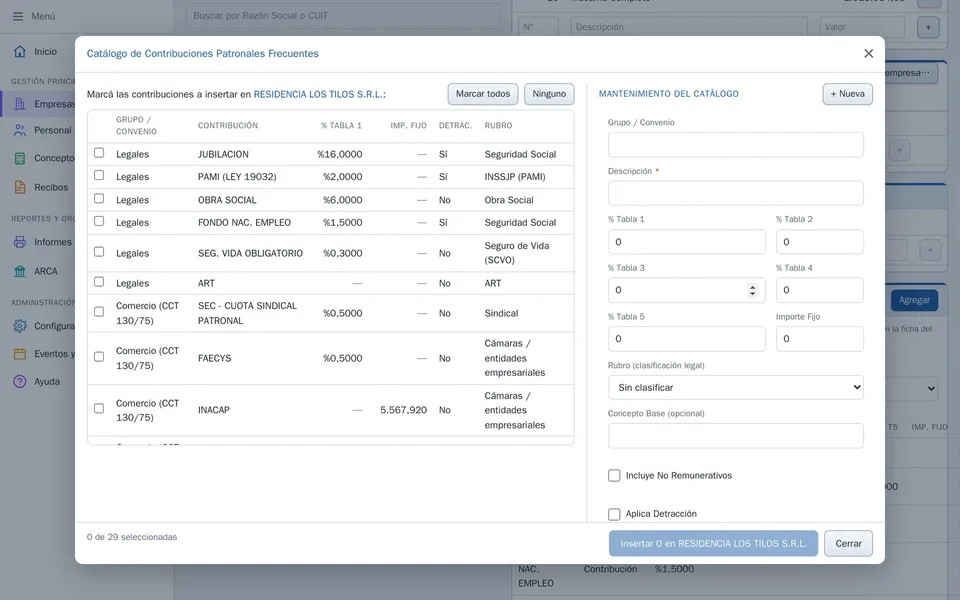The image size is (960, 600).
Task: Click the RUBRO column header
Action: click(x=498, y=126)
